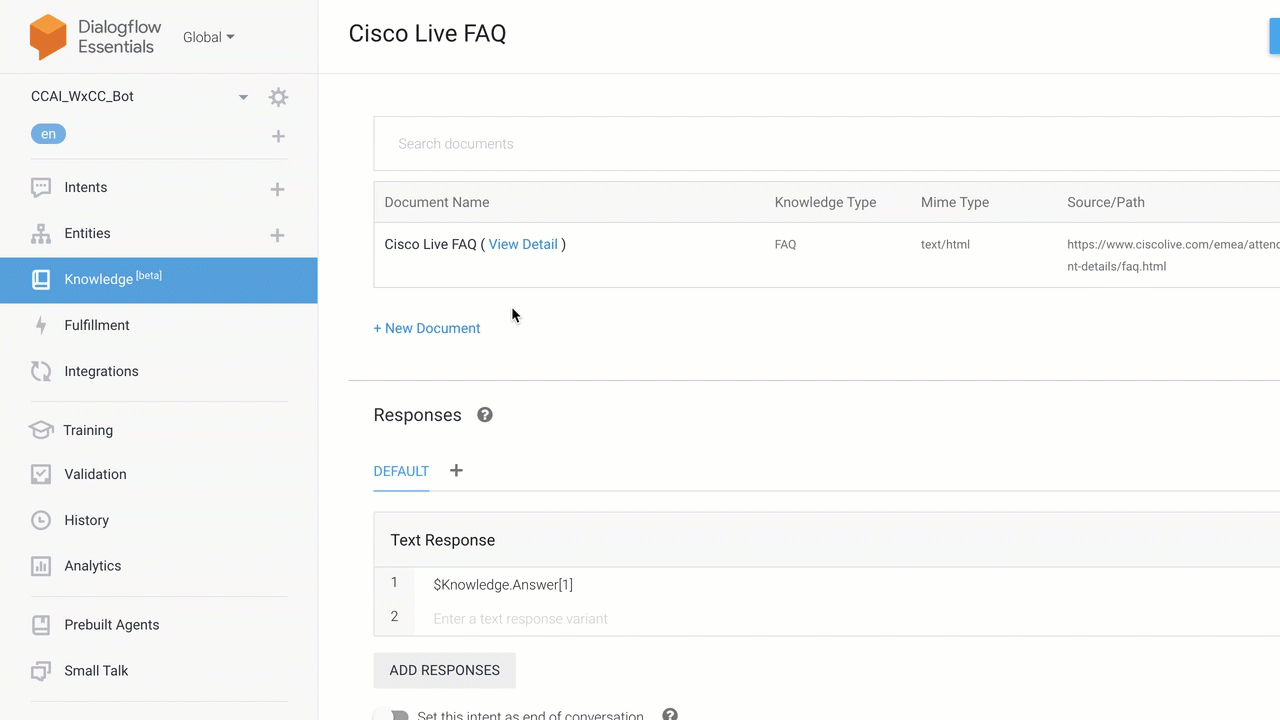Image resolution: width=1280 pixels, height=720 pixels.
Task: Click the Prebuilt Agents icon
Action: 41,625
